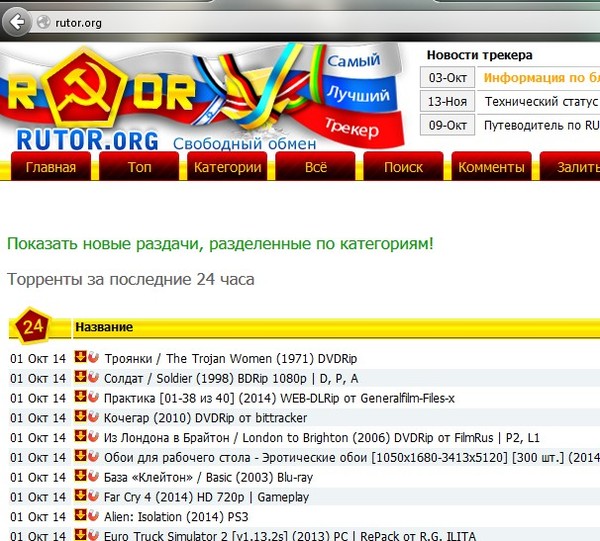Open the Топ menu tab

click(x=139, y=166)
